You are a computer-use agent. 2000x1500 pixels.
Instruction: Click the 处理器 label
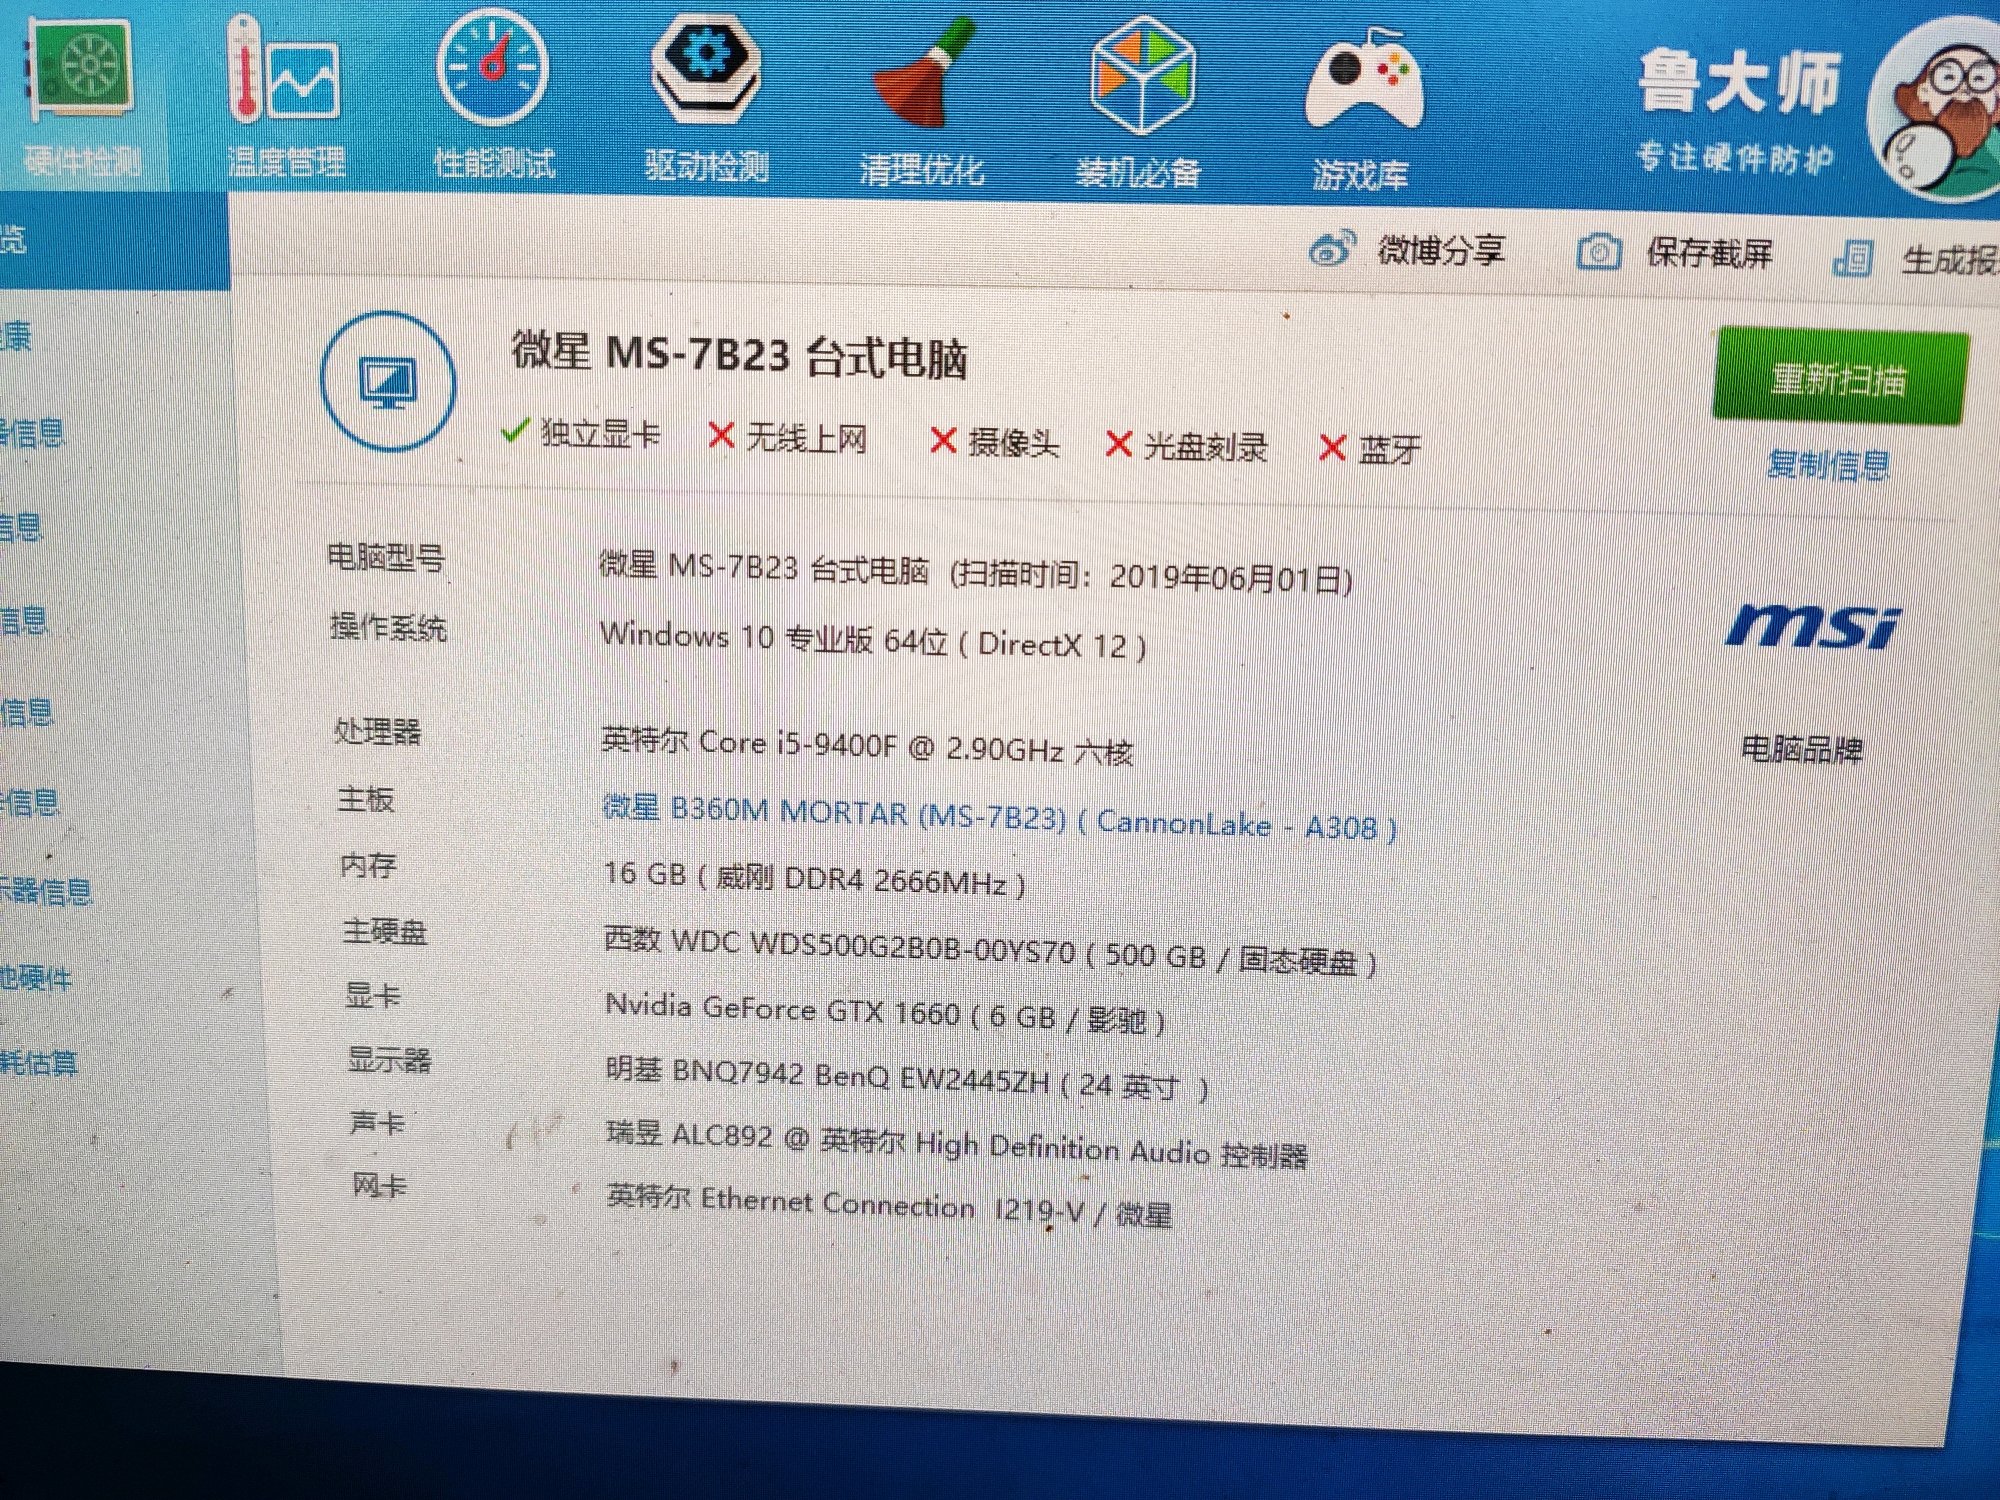[377, 731]
